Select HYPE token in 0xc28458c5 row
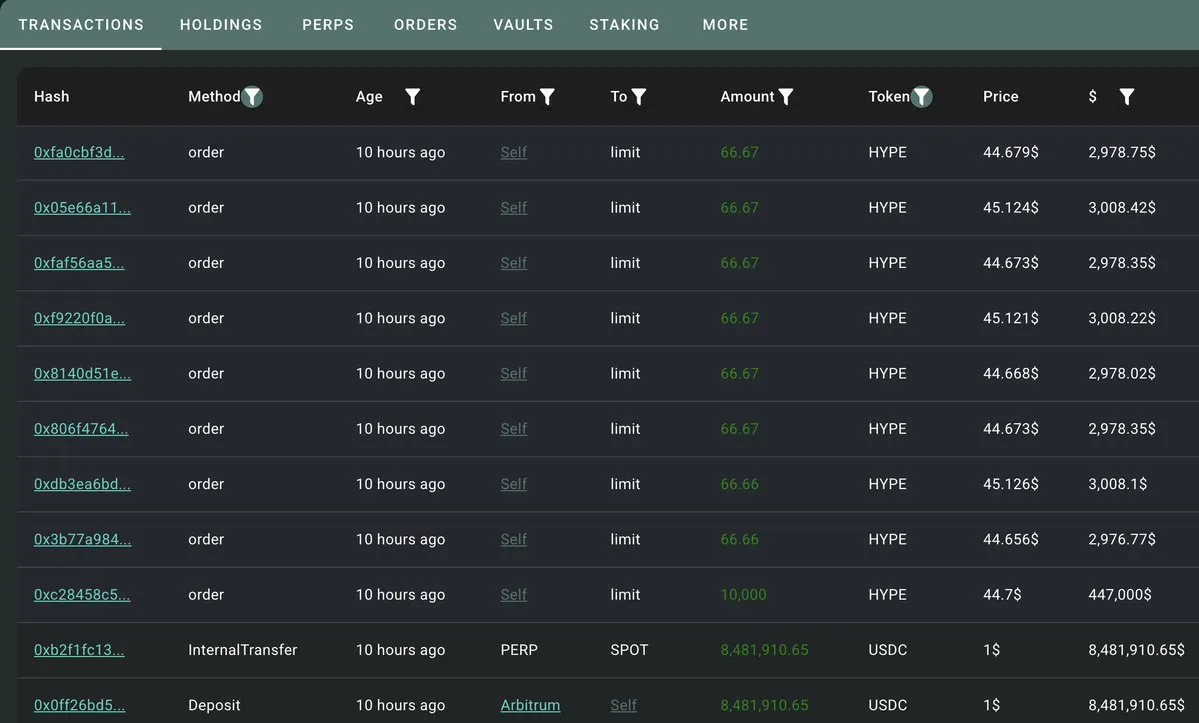Viewport: 1199px width, 723px height. click(887, 595)
